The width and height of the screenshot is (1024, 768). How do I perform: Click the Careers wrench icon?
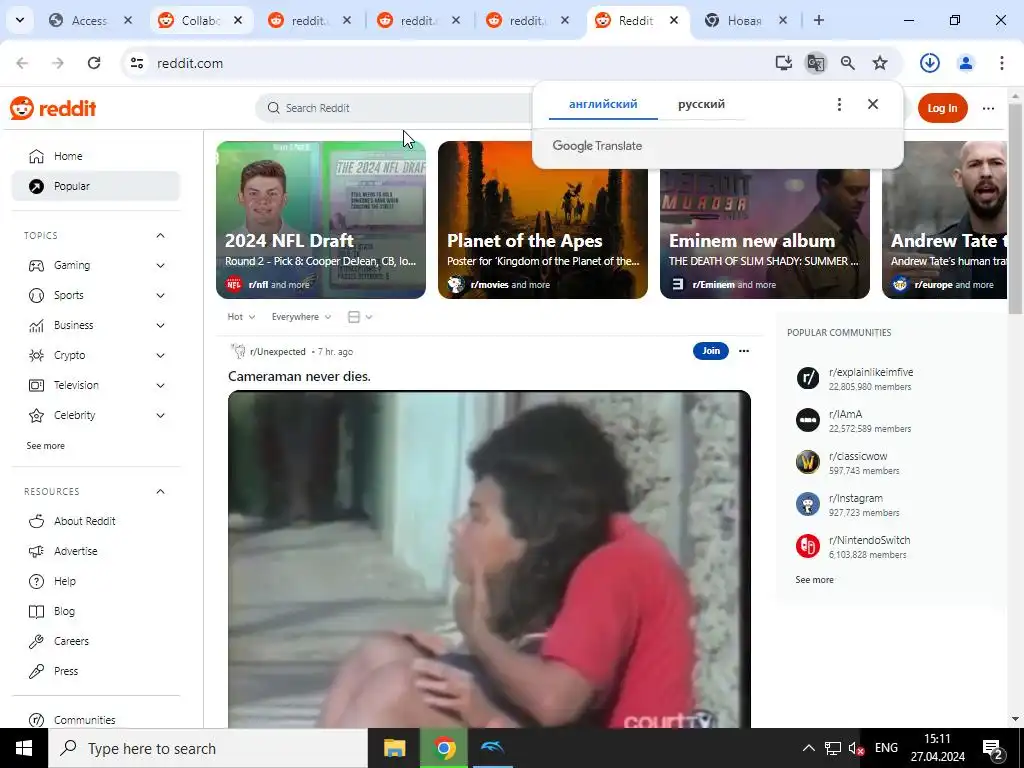[x=37, y=641]
